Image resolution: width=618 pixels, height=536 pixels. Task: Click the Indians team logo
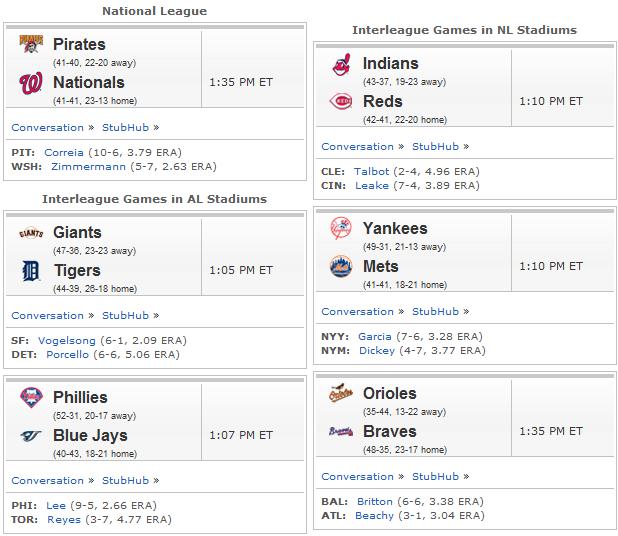pos(341,64)
